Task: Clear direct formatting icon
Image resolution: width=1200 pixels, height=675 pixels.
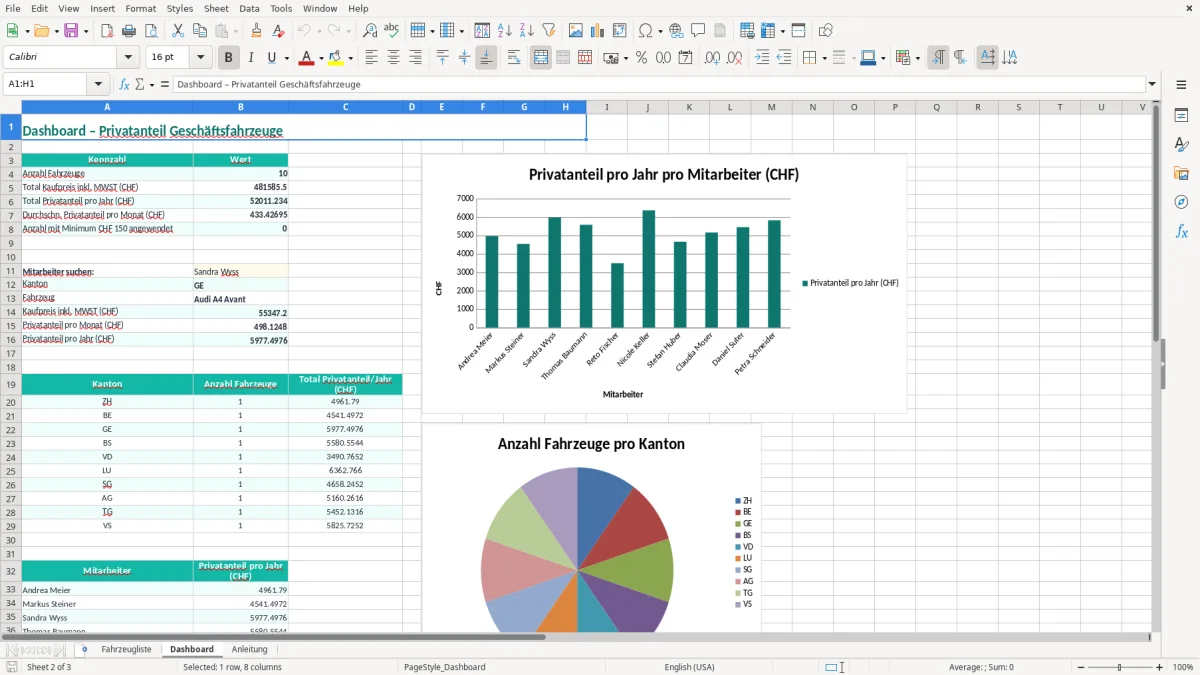Action: pyautogui.click(x=278, y=31)
